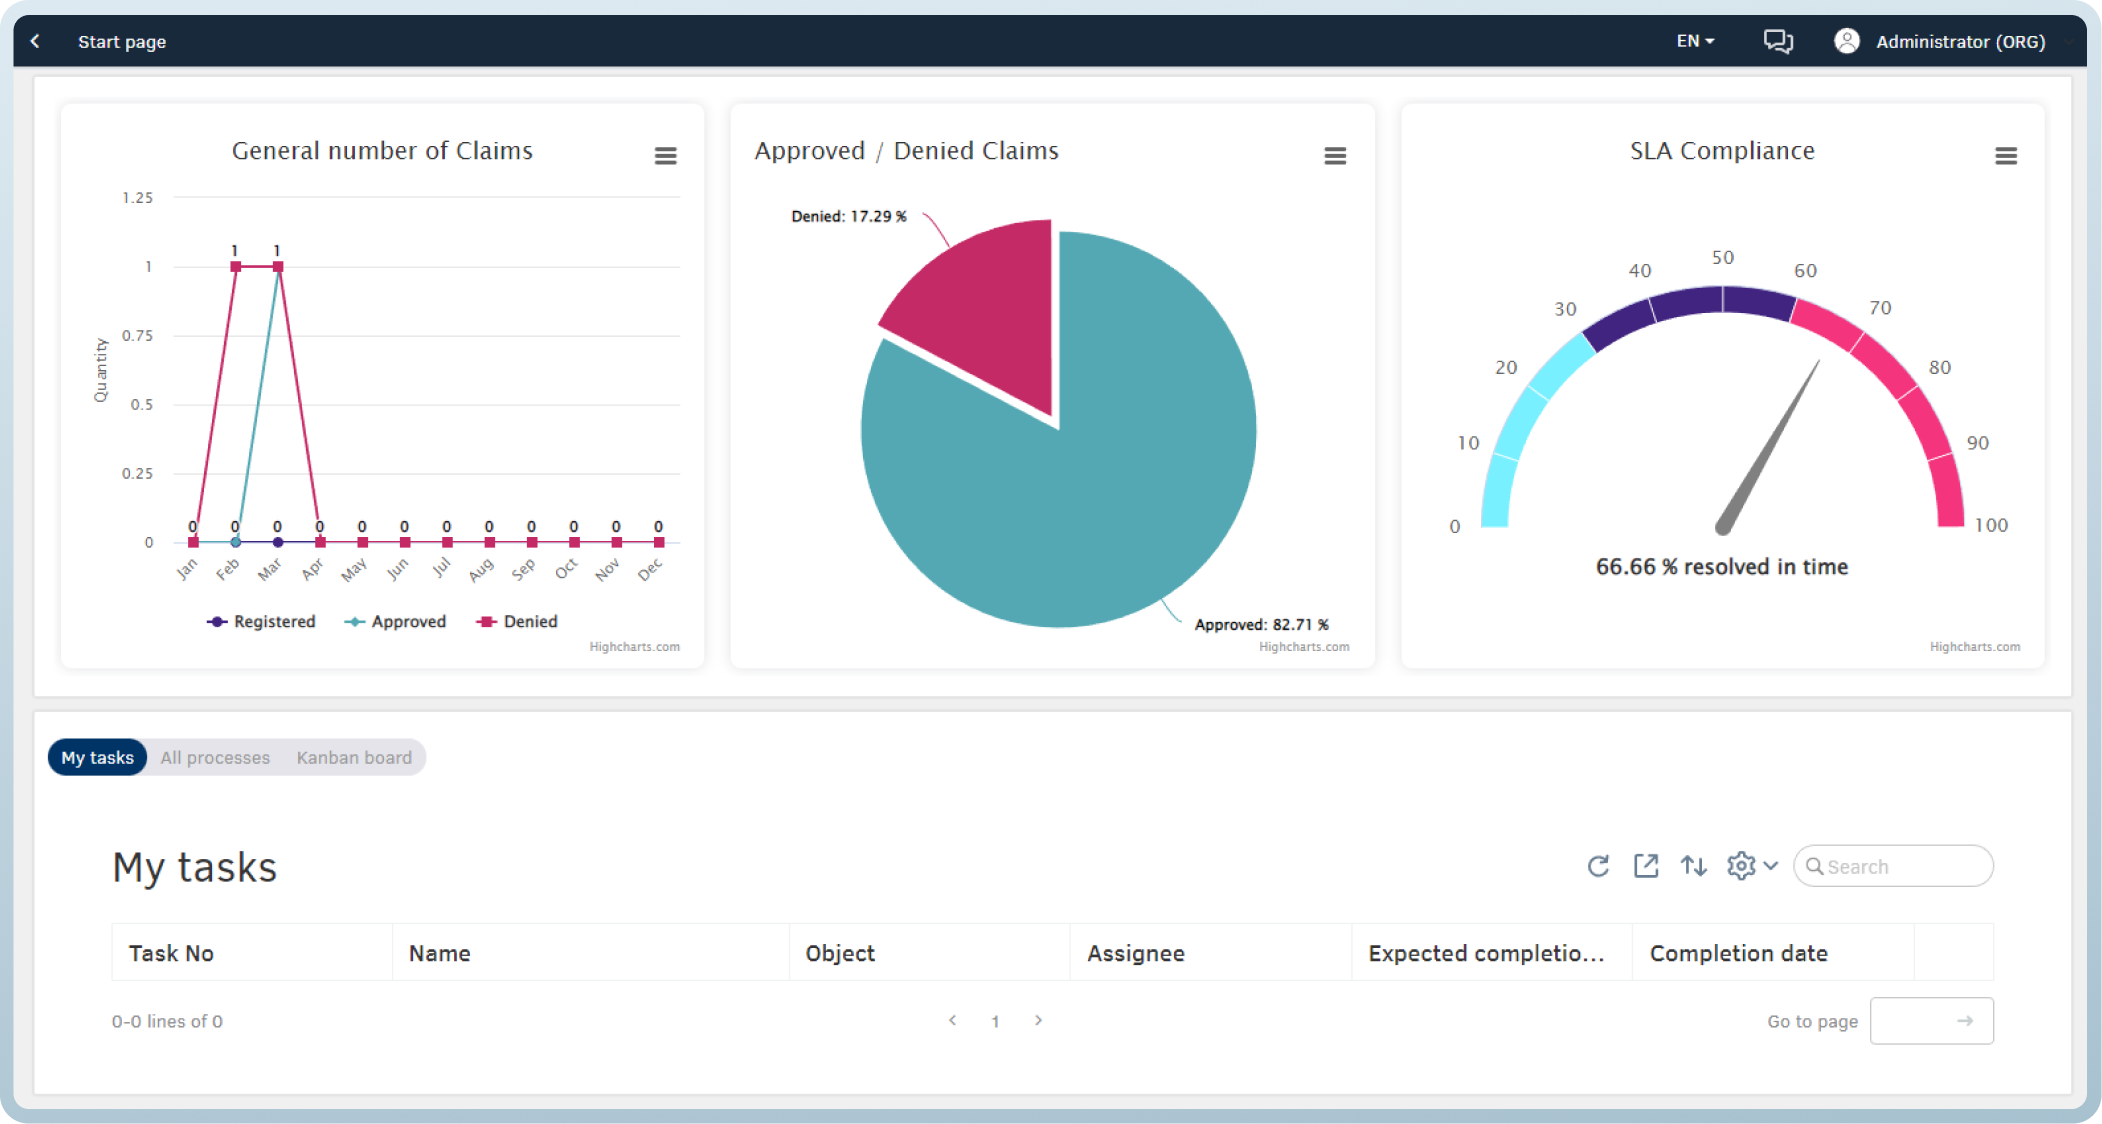Click into the Search field
The width and height of the screenshot is (2102, 1124).
point(1894,866)
